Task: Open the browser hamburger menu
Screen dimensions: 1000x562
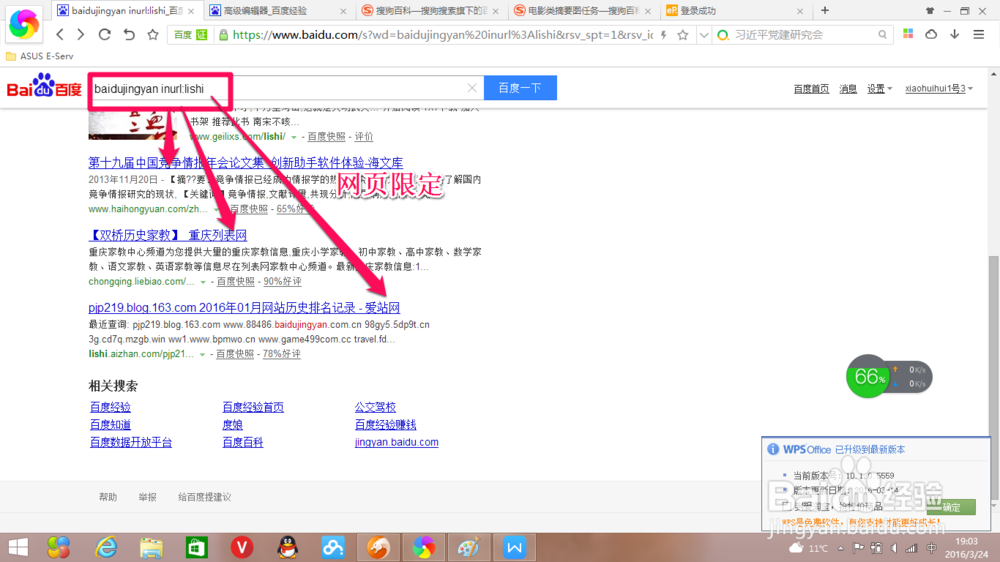Action: pyautogui.click(x=978, y=34)
